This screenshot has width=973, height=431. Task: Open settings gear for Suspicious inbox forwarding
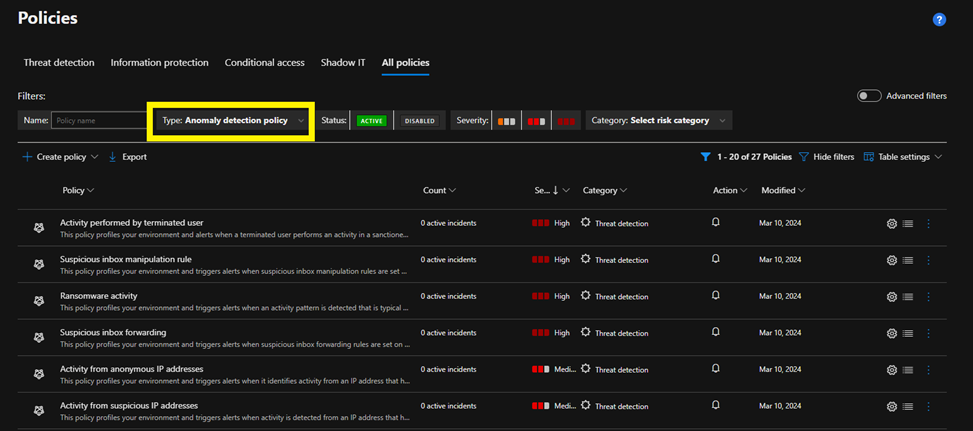pos(892,334)
